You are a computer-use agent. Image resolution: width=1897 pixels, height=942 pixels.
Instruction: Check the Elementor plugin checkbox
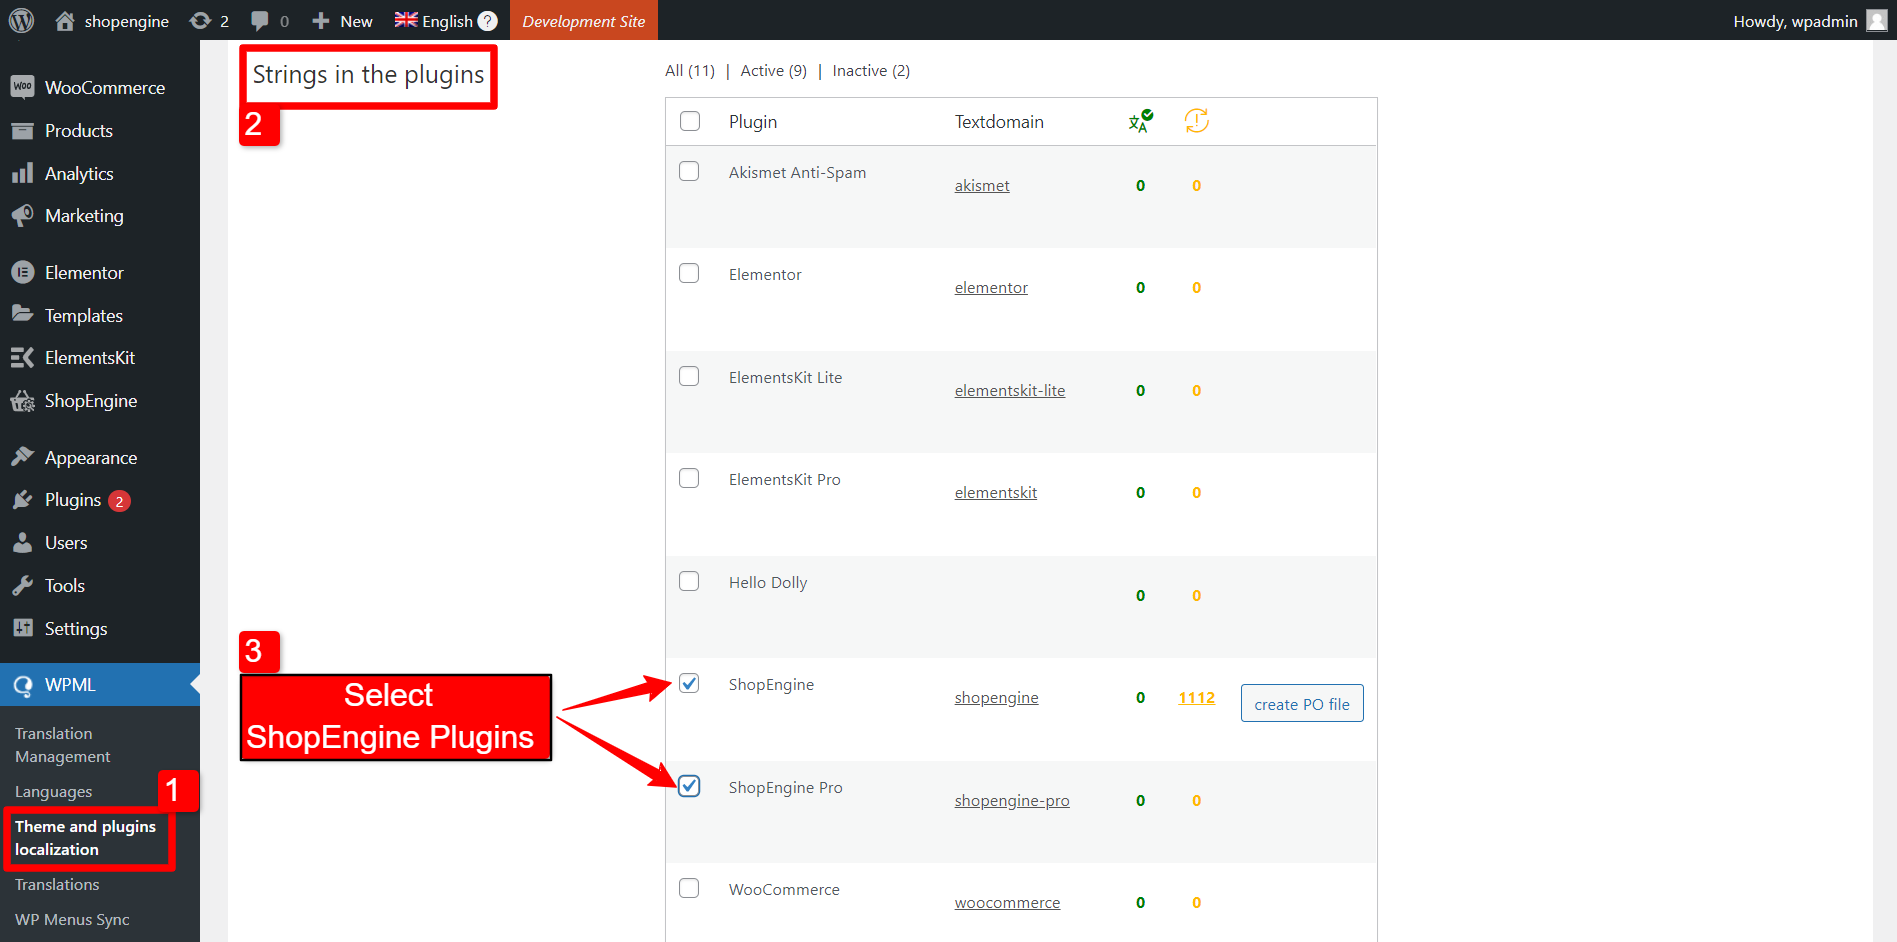click(x=689, y=273)
